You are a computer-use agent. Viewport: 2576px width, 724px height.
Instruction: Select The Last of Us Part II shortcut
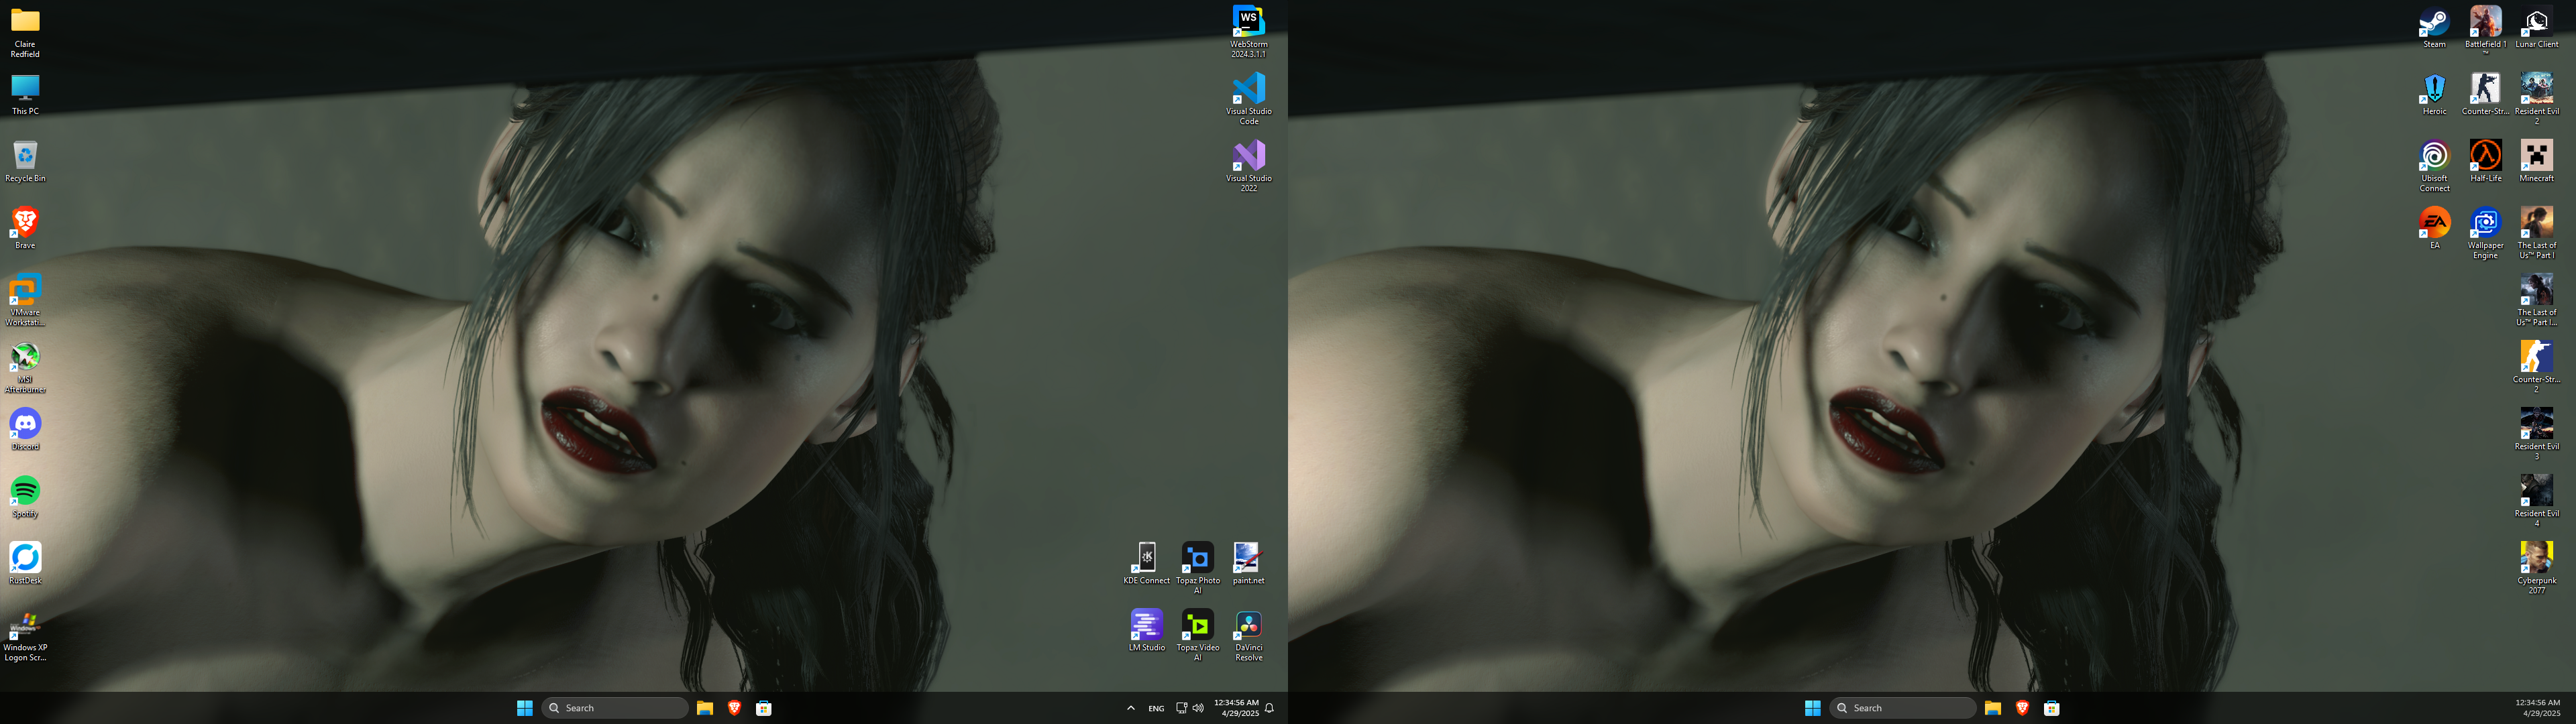click(2536, 300)
